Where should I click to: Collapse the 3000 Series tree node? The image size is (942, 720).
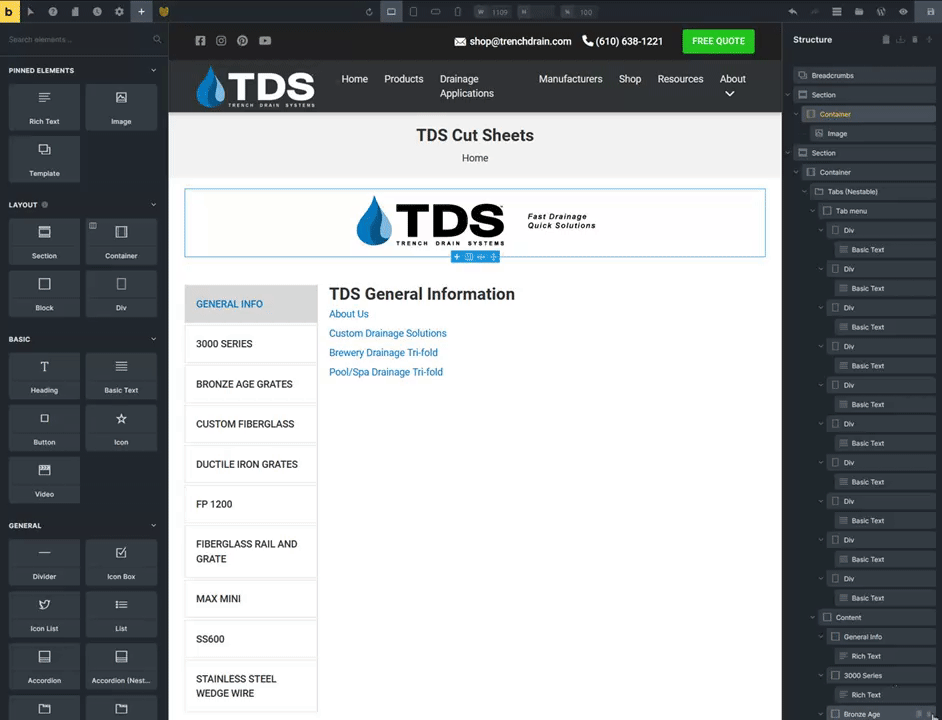[821, 676]
